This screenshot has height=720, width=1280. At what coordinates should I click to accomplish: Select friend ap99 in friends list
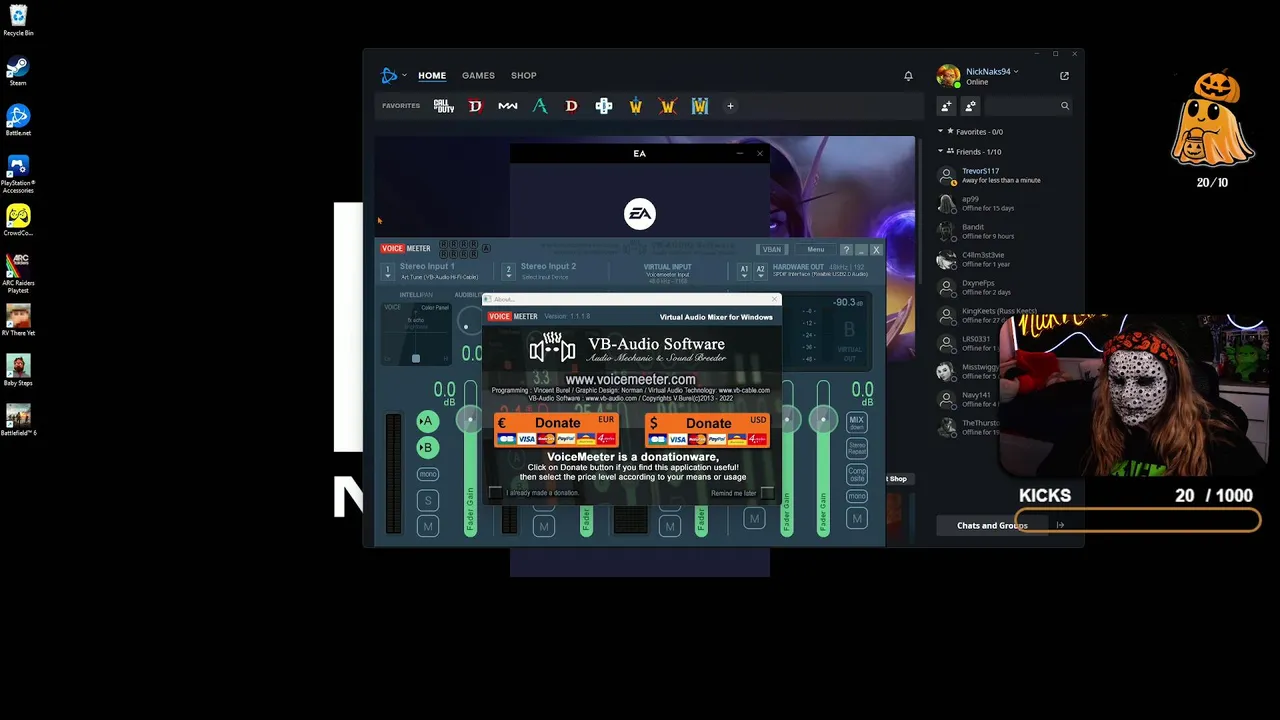(1005, 204)
